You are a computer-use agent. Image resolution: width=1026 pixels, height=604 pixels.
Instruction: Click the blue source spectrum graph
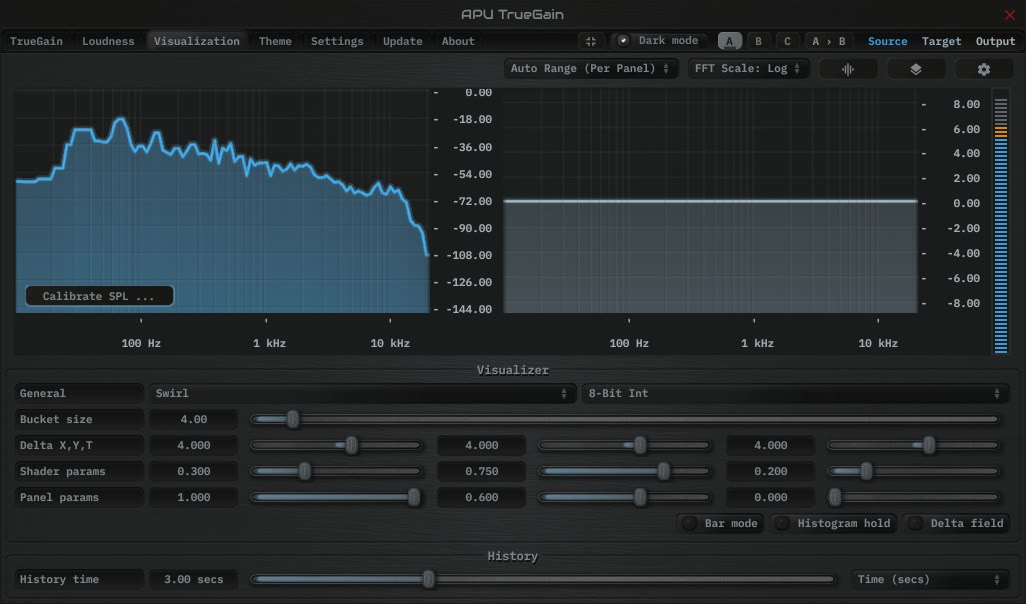[222, 201]
